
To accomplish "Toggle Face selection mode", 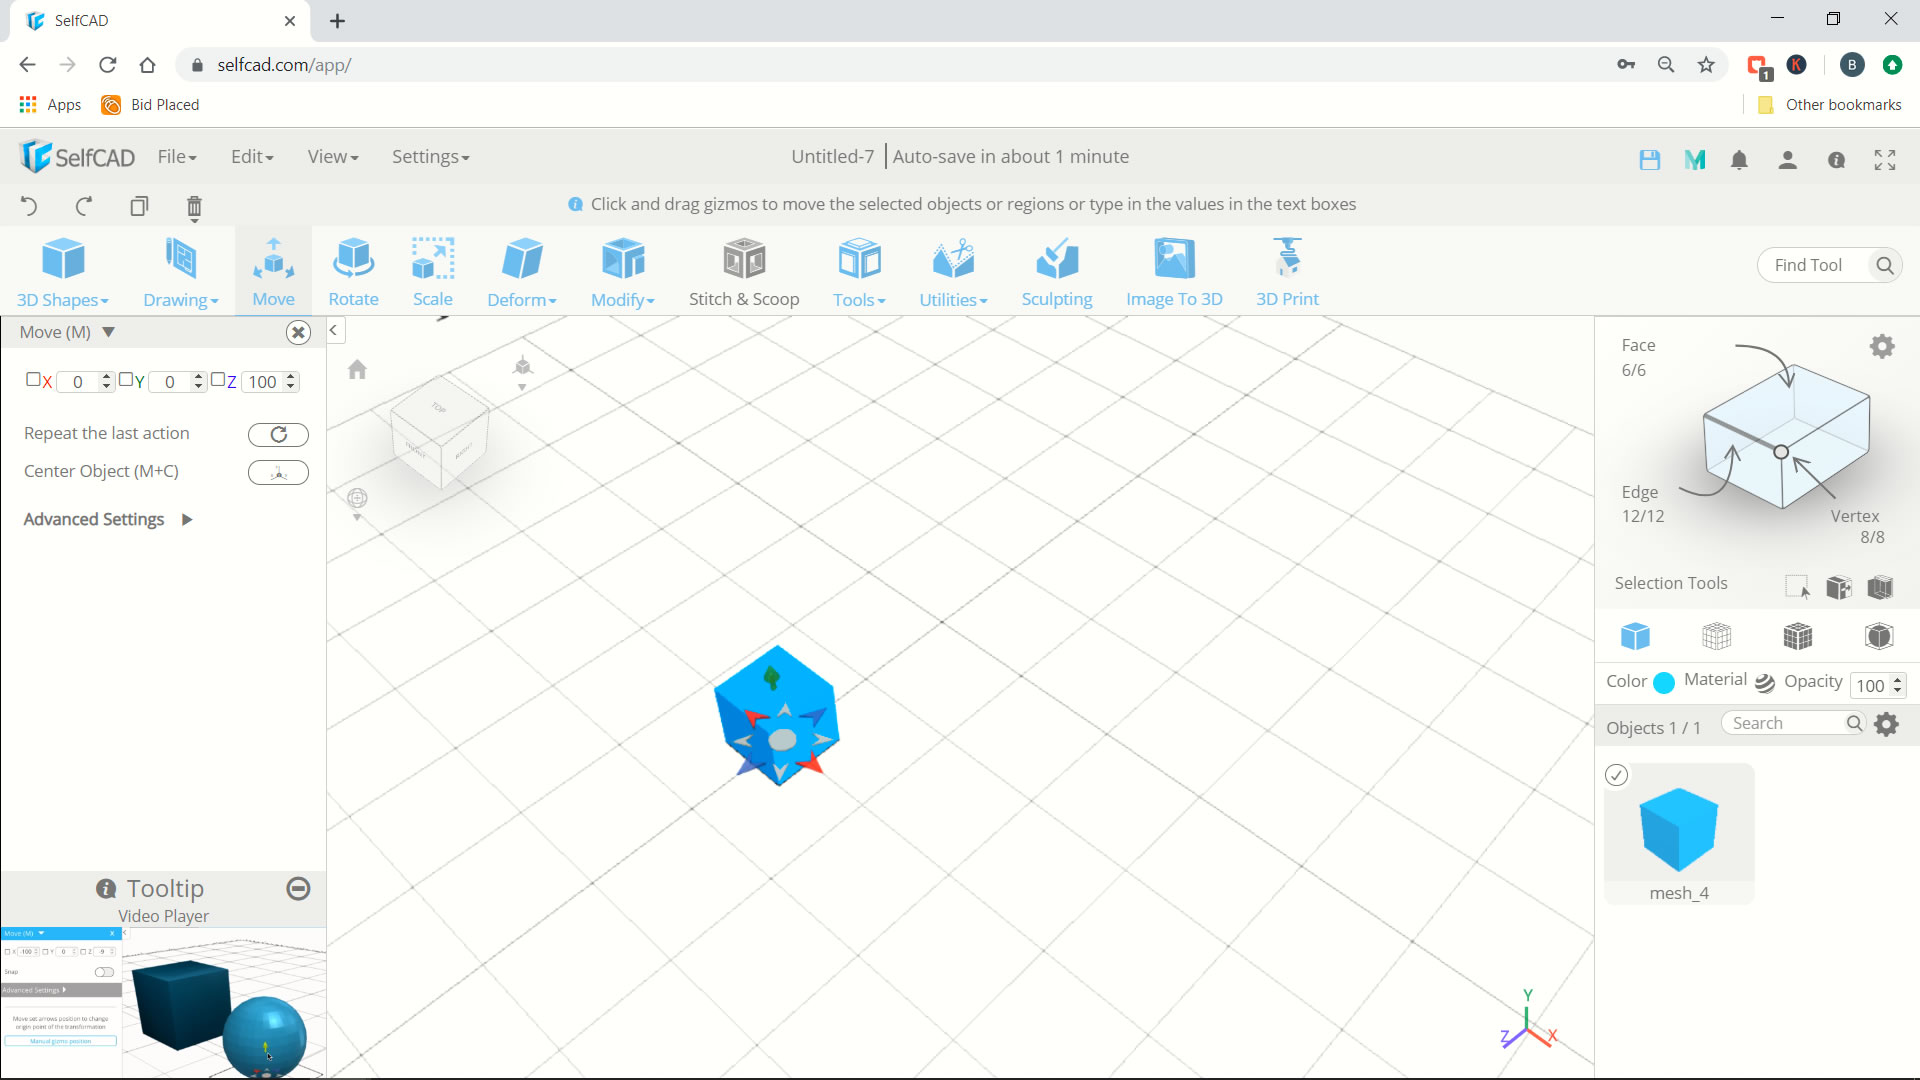I will pos(1638,357).
